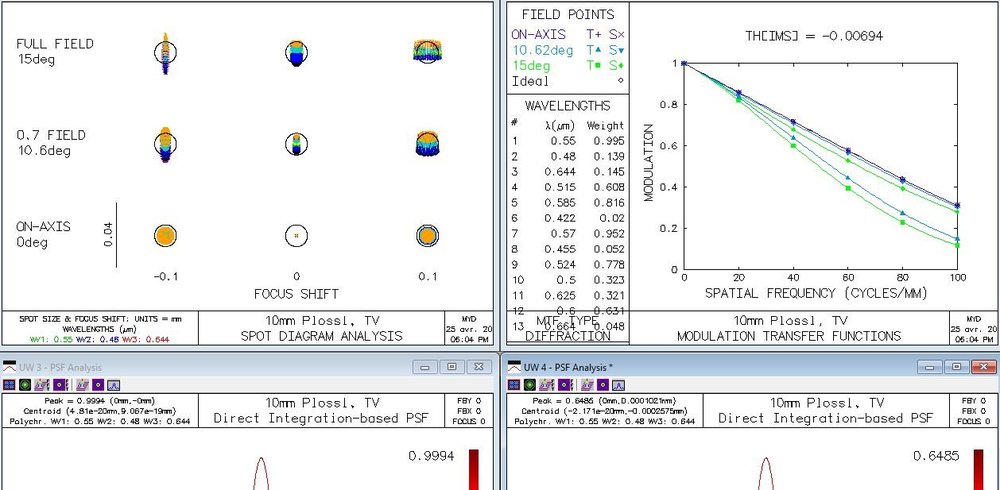
Task: Select the purple spot-with-scale-bar icon in UW 4 toolbar
Action: tap(565, 385)
